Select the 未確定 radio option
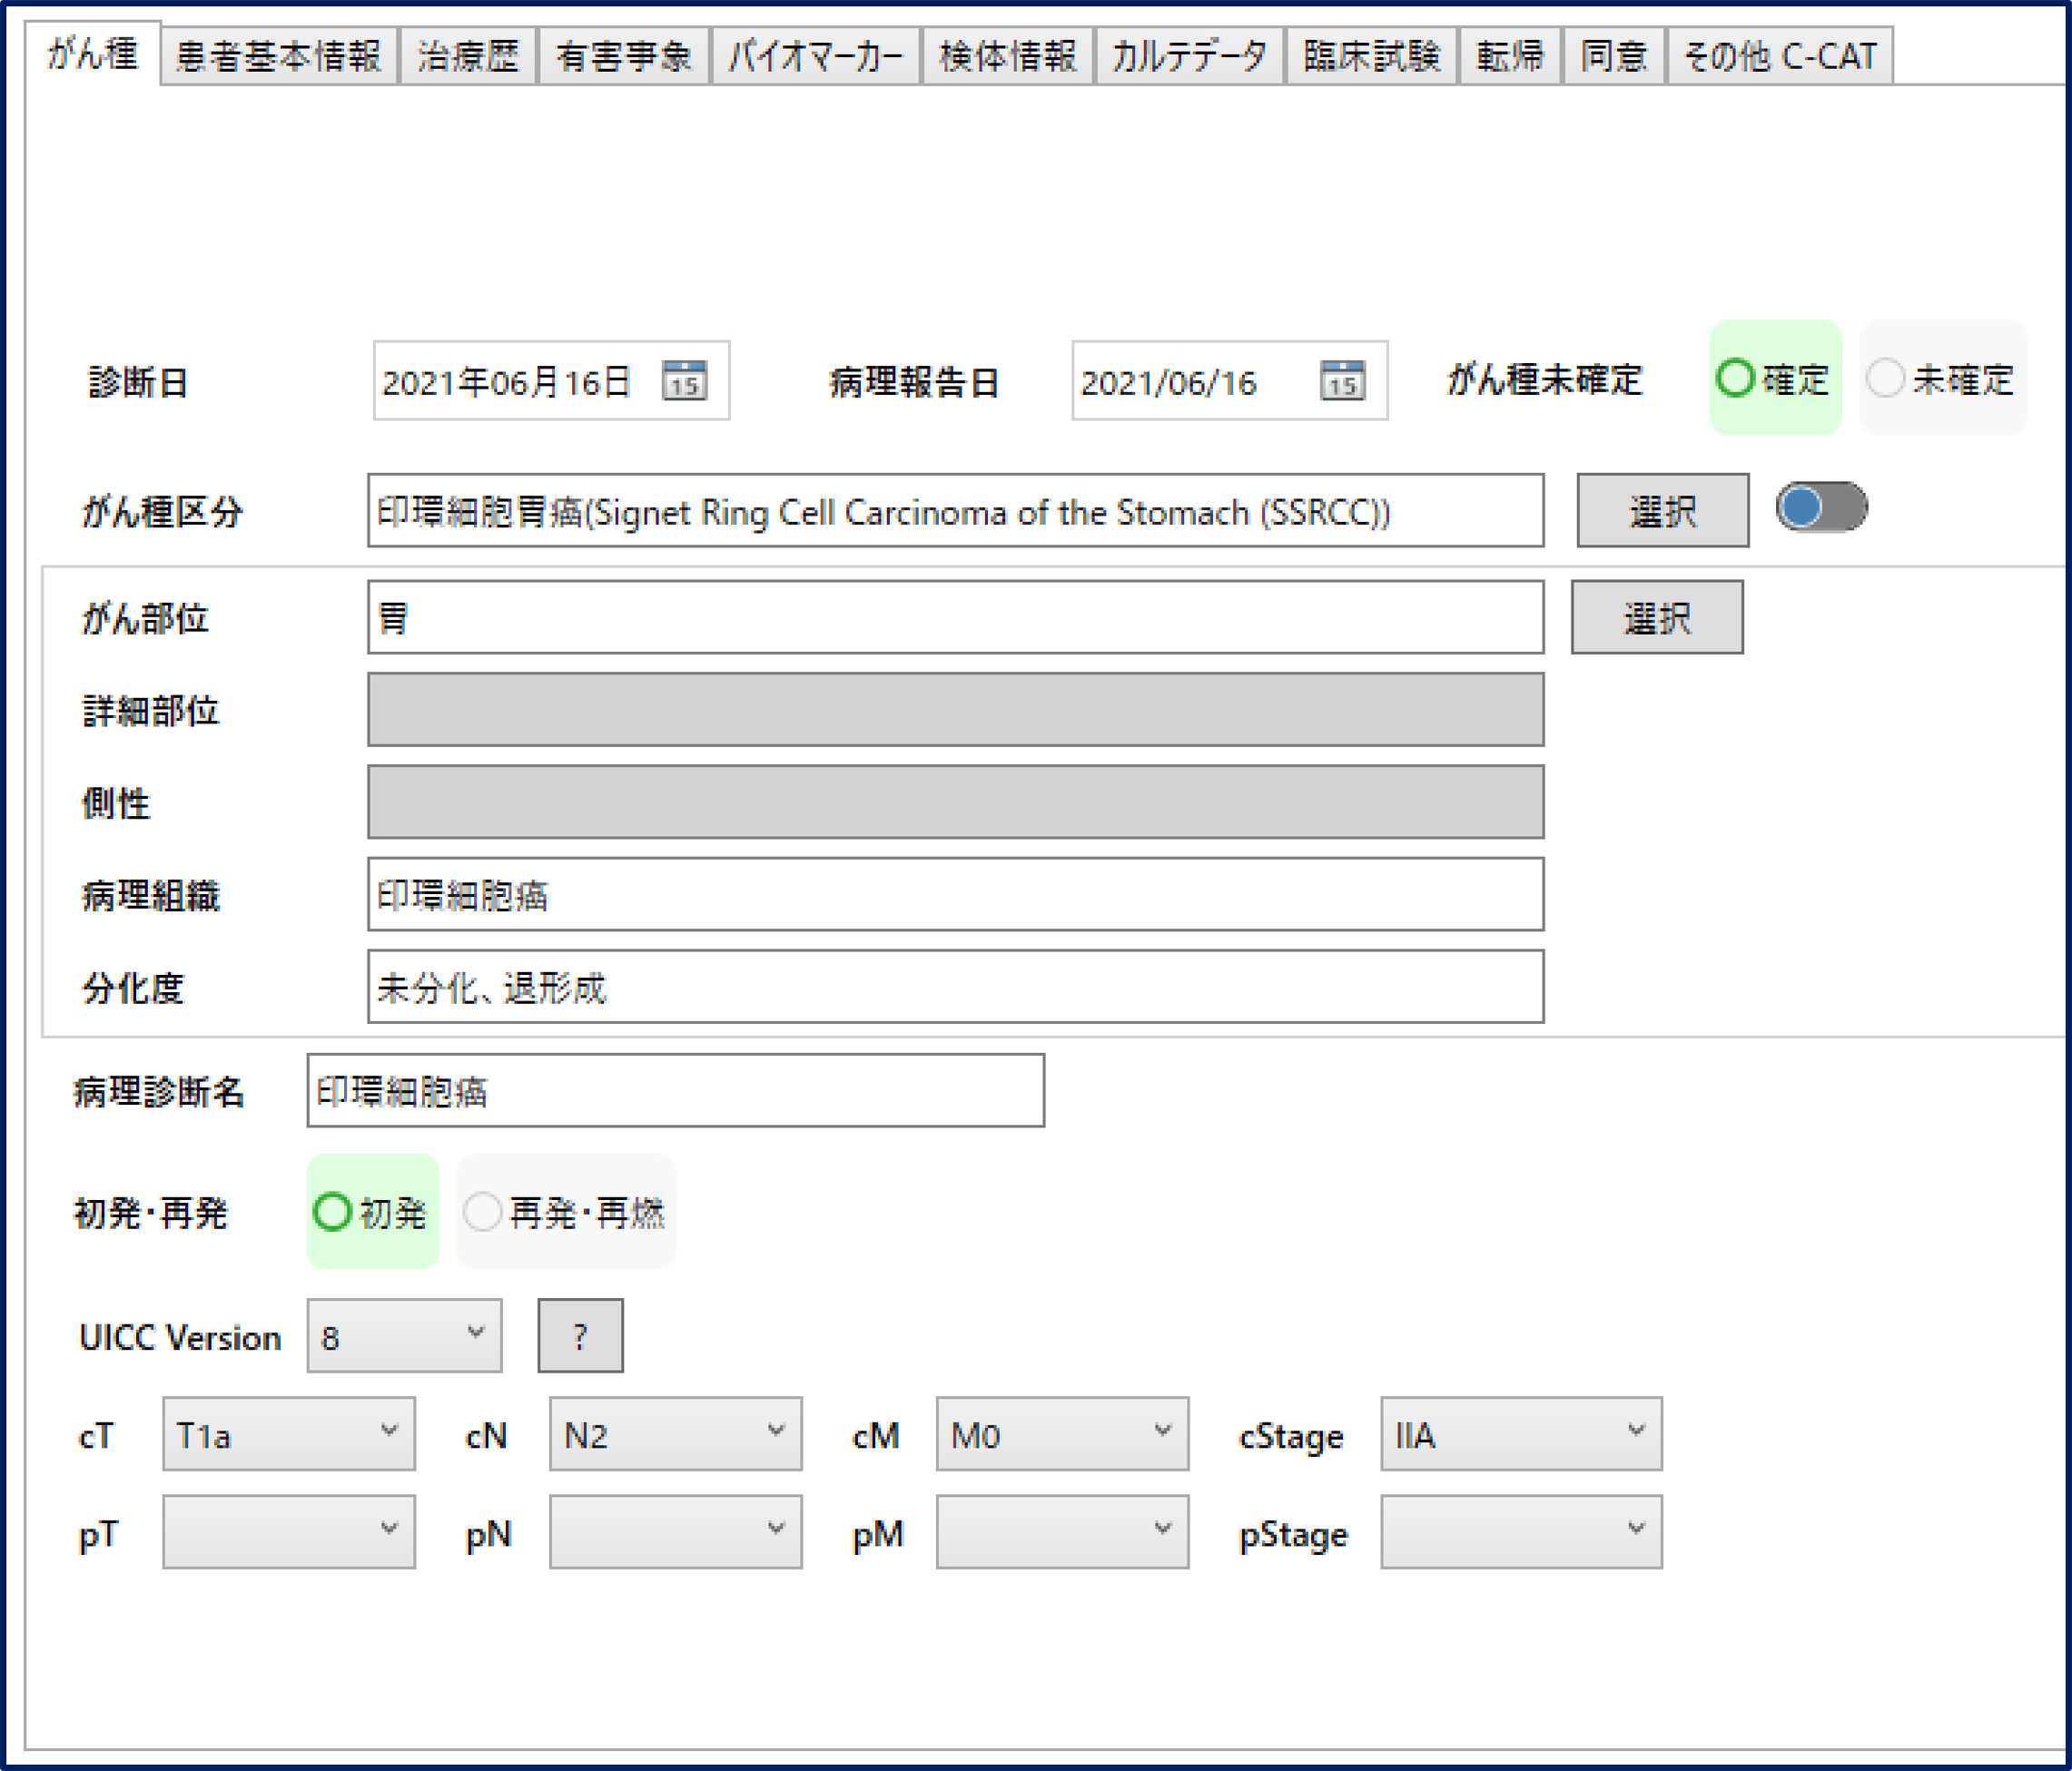The width and height of the screenshot is (2072, 1771). 1942,378
